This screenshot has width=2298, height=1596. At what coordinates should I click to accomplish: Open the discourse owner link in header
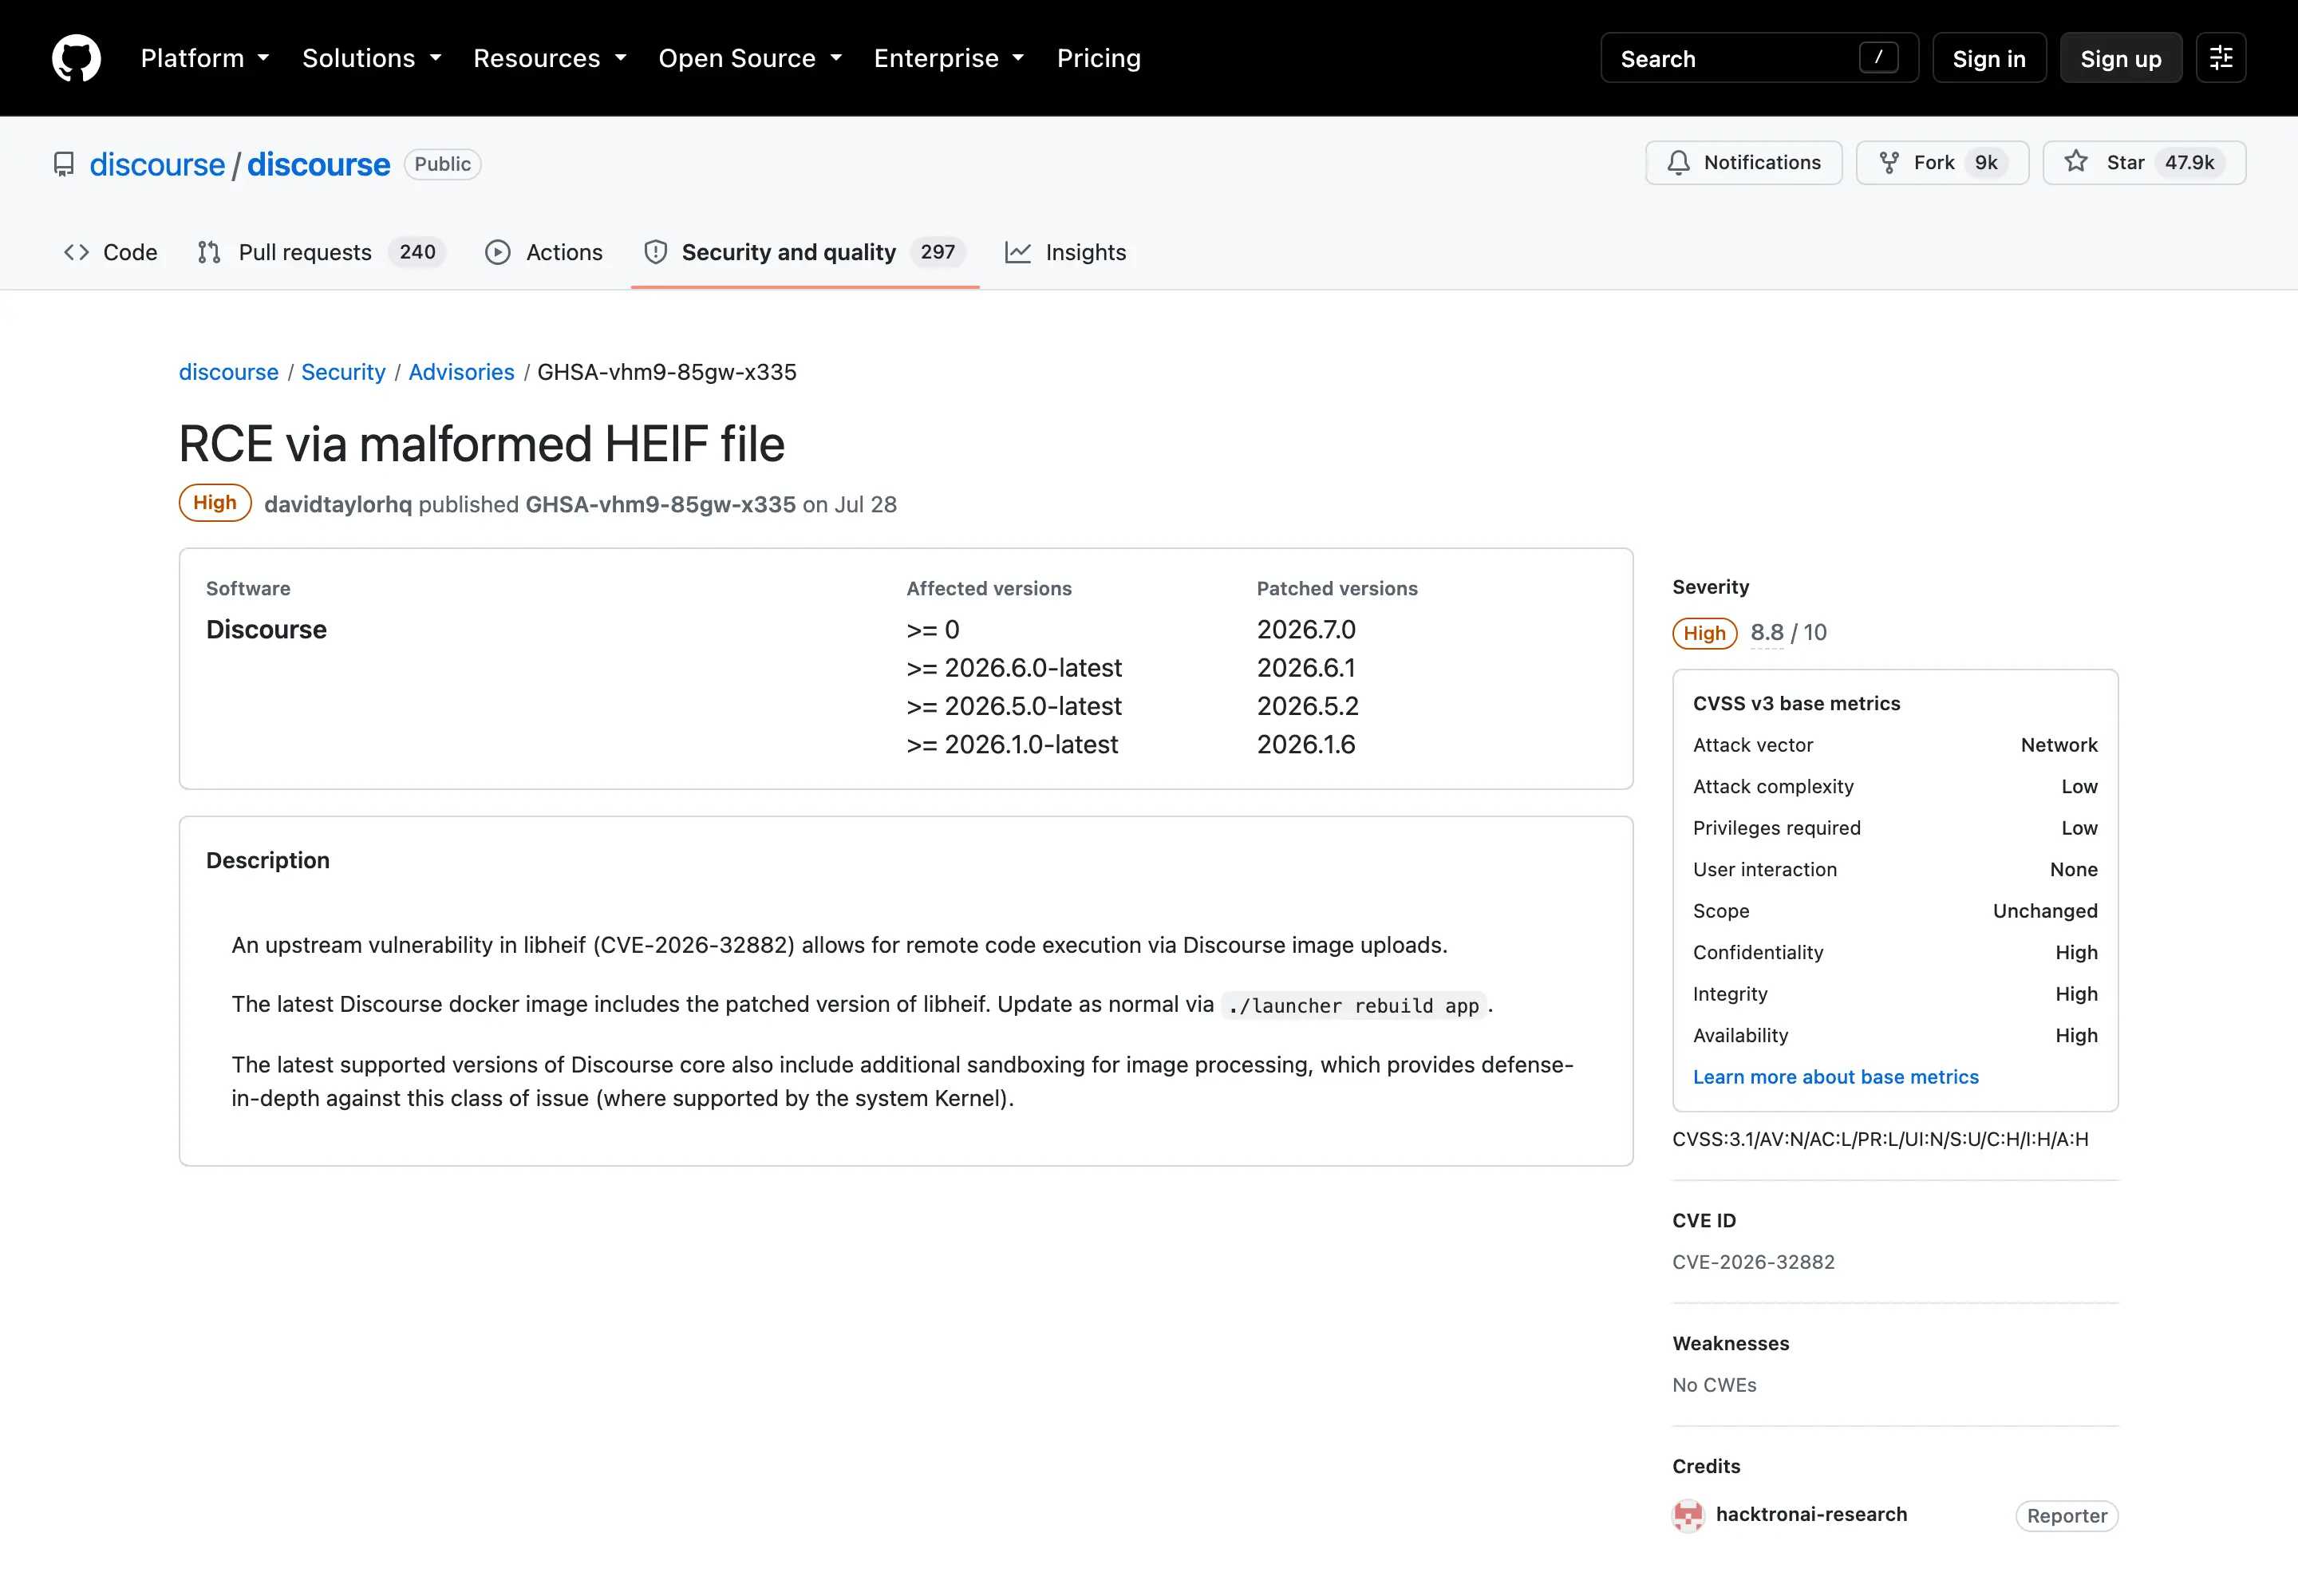pyautogui.click(x=157, y=164)
